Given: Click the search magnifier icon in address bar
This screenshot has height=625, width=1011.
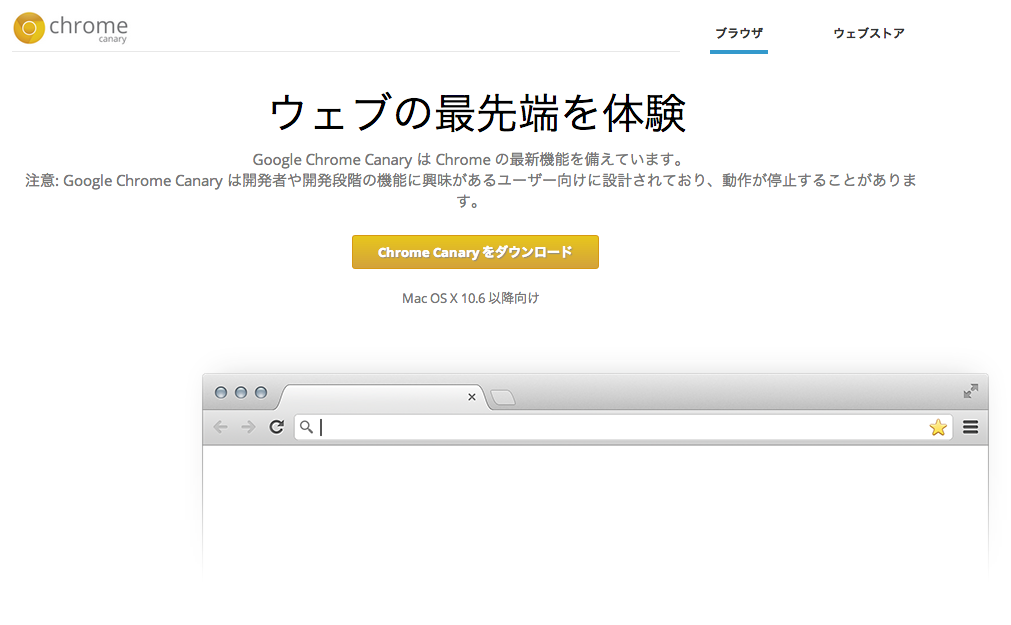Looking at the screenshot, I should (306, 427).
